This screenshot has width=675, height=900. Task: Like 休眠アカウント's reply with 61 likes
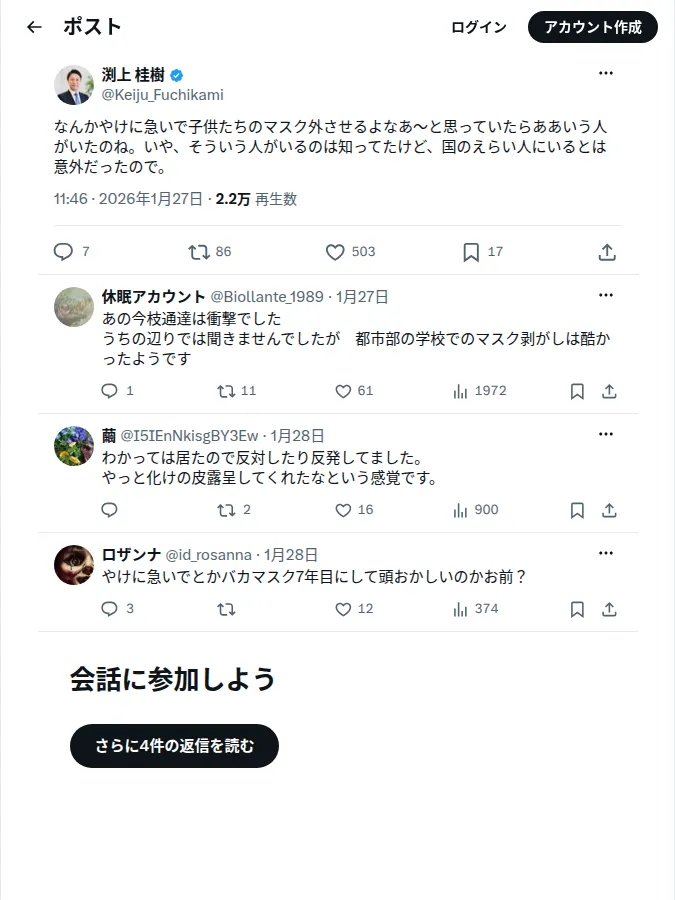tap(343, 391)
